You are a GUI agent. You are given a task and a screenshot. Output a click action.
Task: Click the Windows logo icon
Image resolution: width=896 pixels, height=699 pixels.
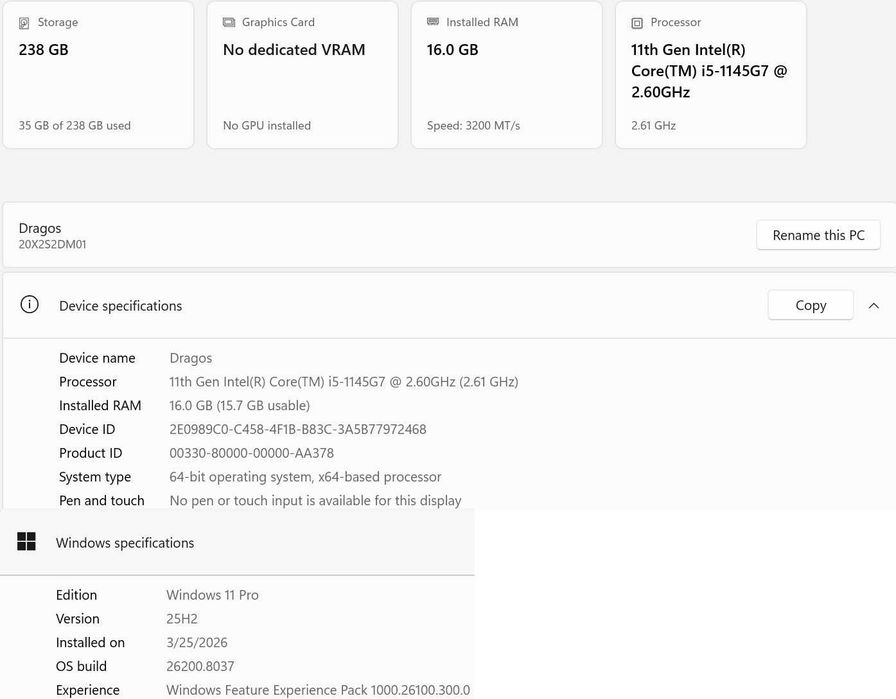click(x=26, y=541)
